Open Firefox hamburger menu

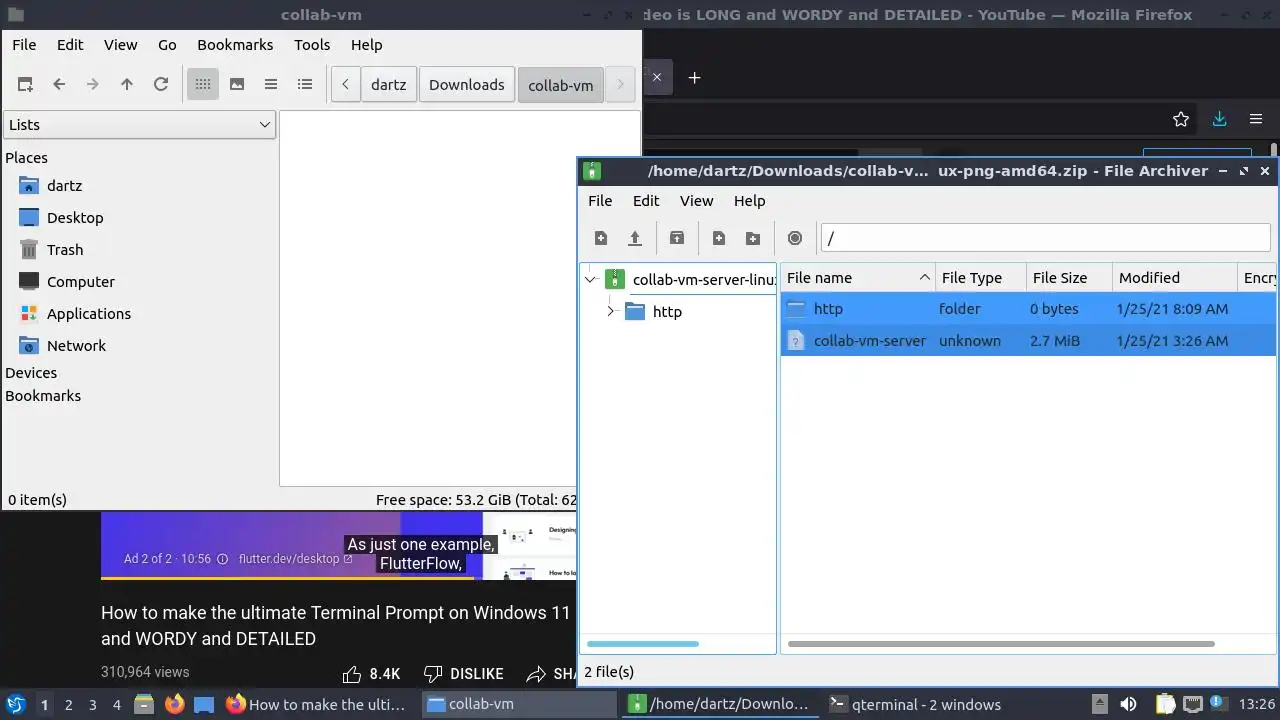point(1256,119)
